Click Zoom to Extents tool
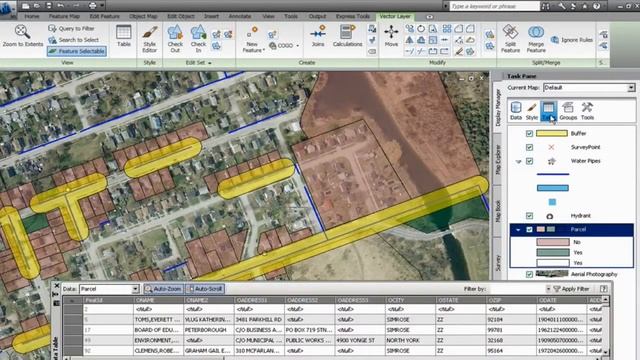Screen dimensions: 640x360 pyautogui.click(x=22, y=36)
